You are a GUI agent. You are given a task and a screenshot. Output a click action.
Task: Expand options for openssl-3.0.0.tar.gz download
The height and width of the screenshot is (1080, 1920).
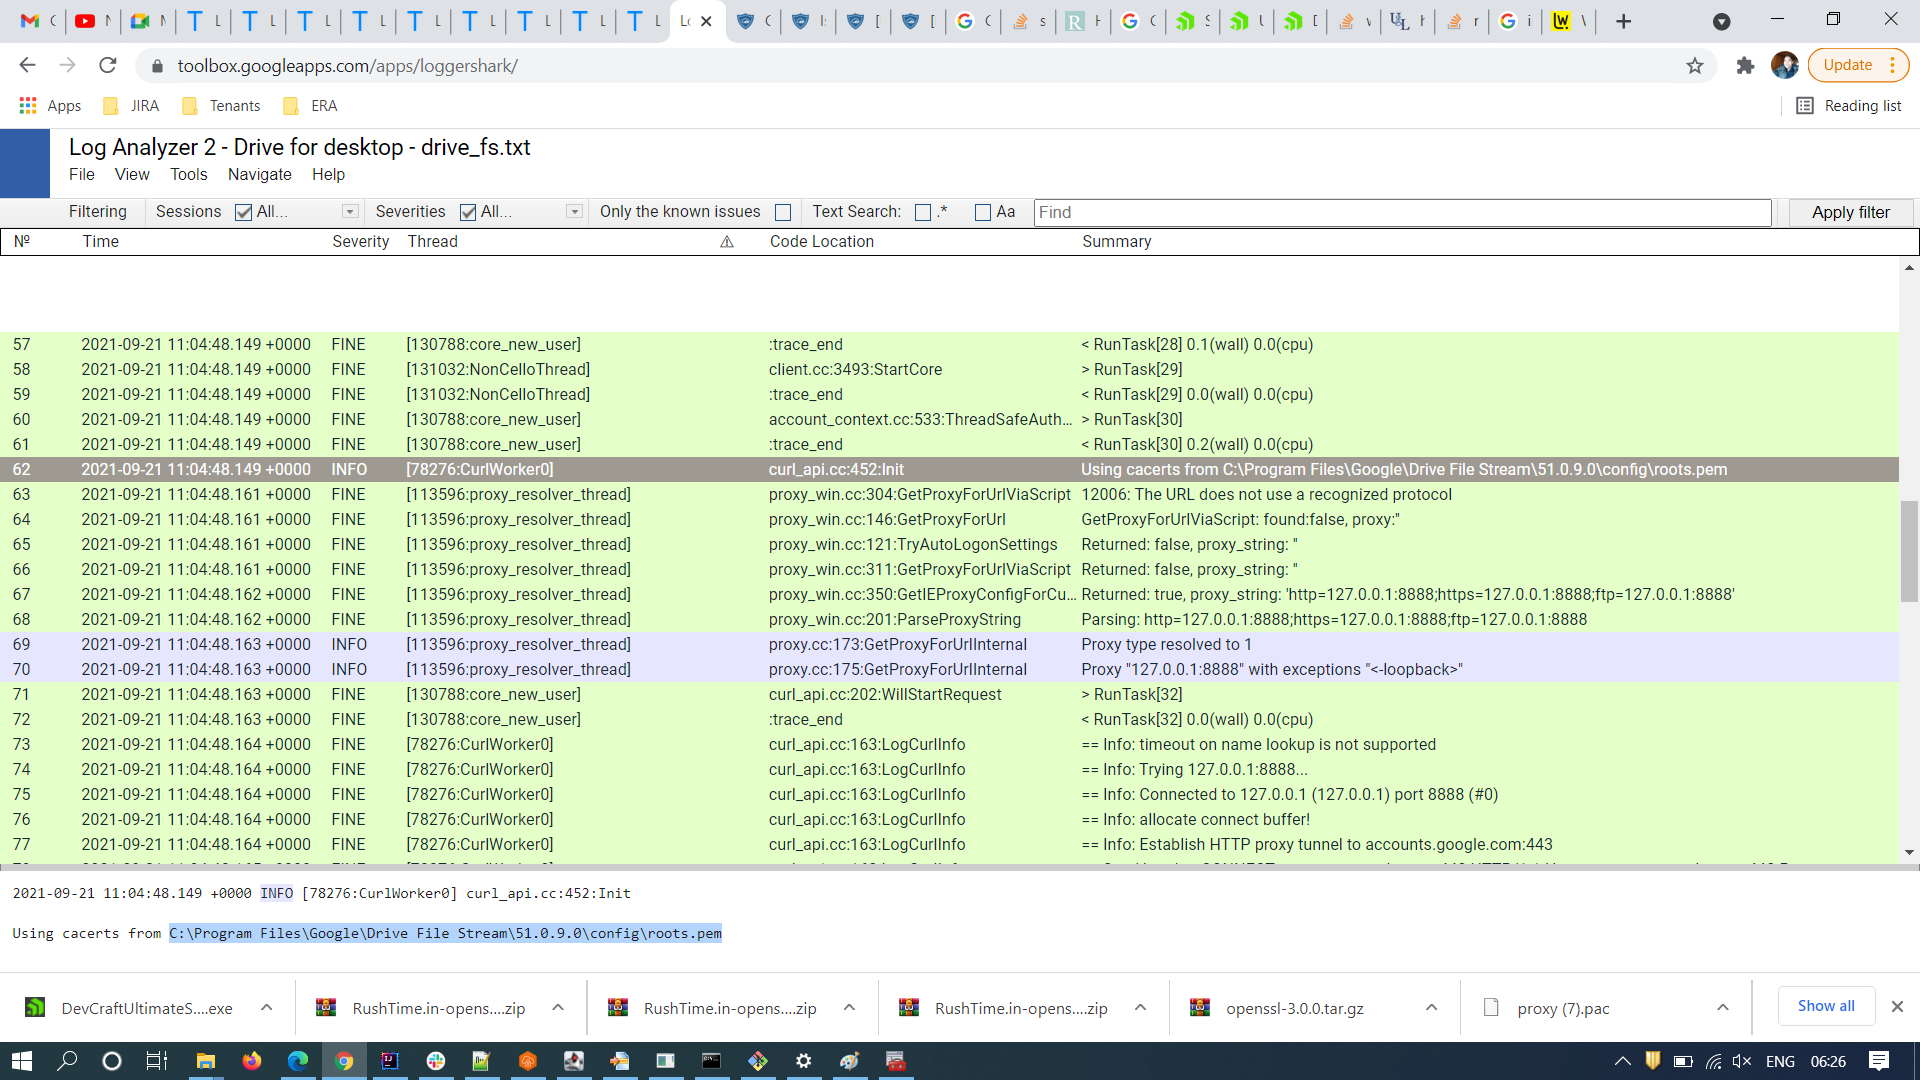click(1431, 1008)
